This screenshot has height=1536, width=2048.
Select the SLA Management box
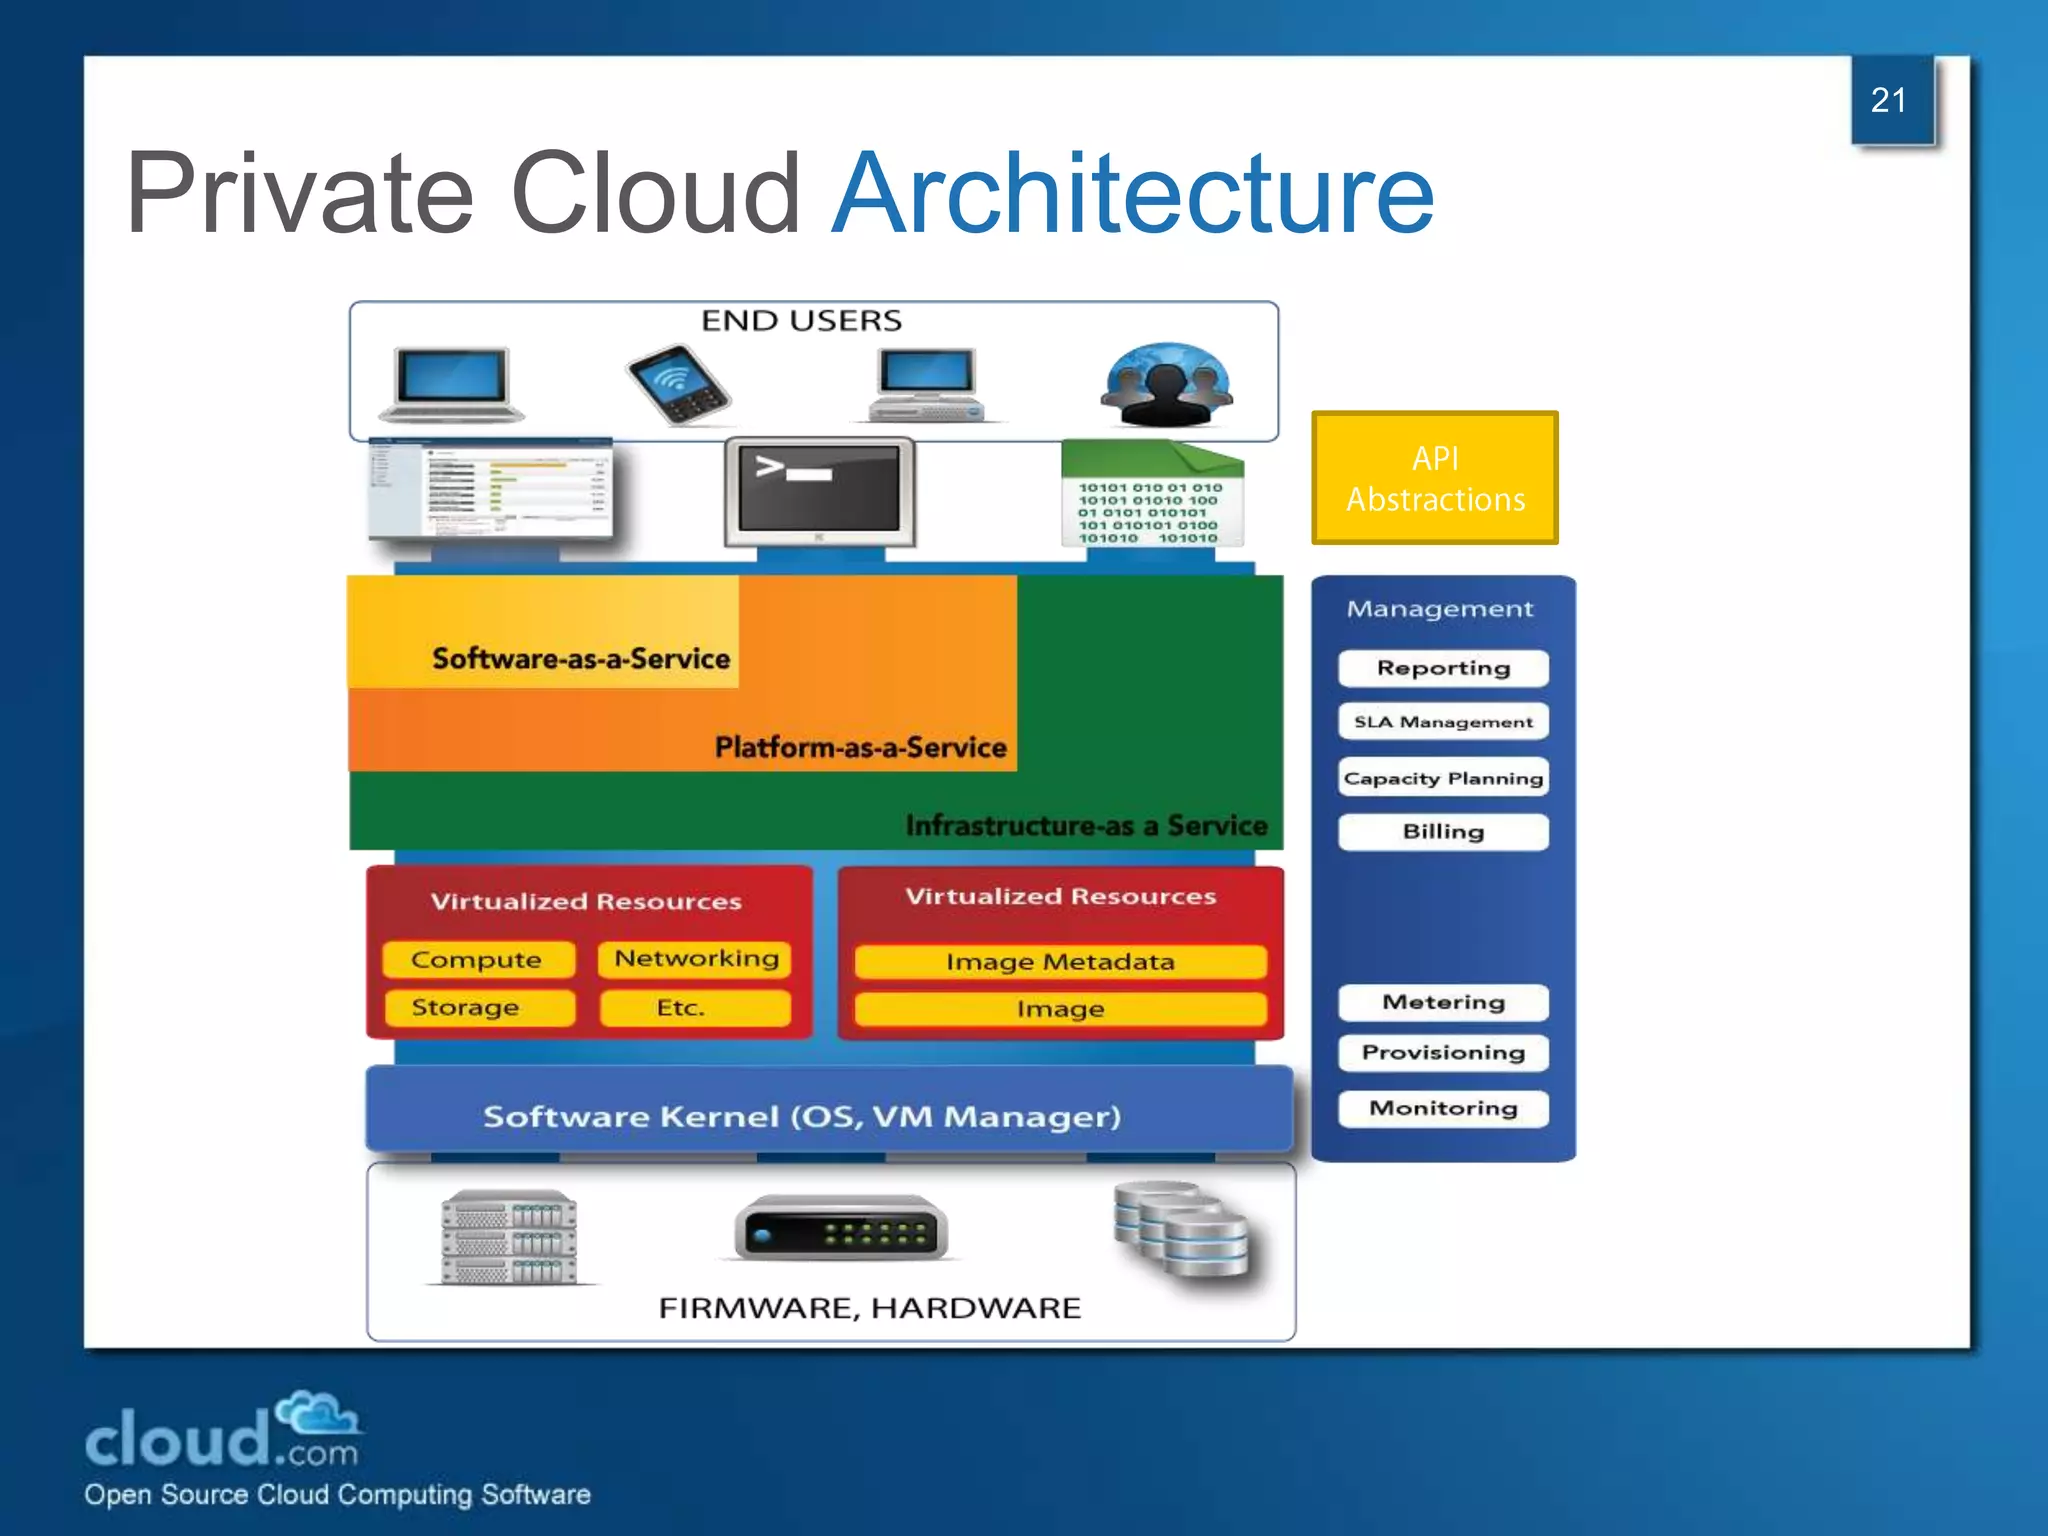pyautogui.click(x=1443, y=722)
